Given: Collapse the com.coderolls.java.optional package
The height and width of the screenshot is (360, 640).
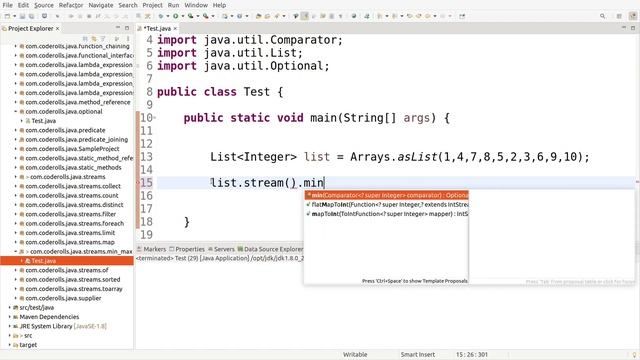Looking at the screenshot, I should click(16, 111).
